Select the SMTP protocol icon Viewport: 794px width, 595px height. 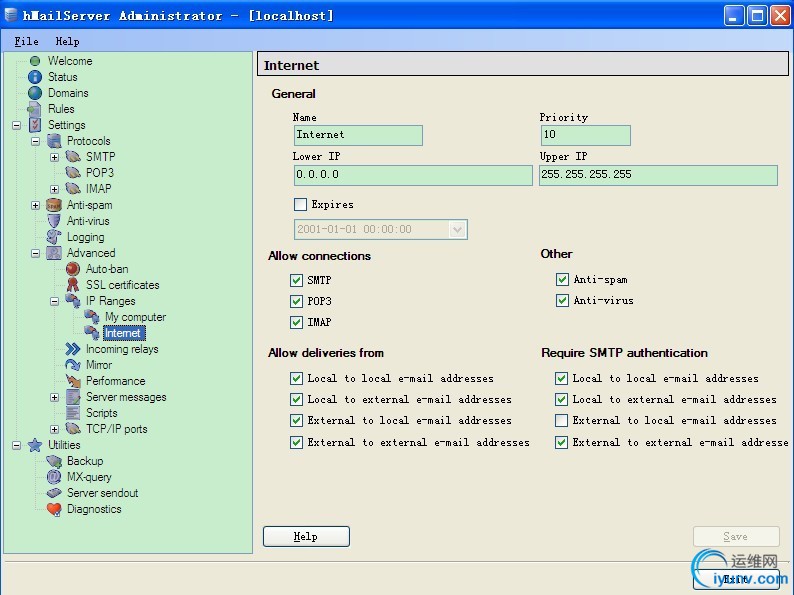click(73, 156)
